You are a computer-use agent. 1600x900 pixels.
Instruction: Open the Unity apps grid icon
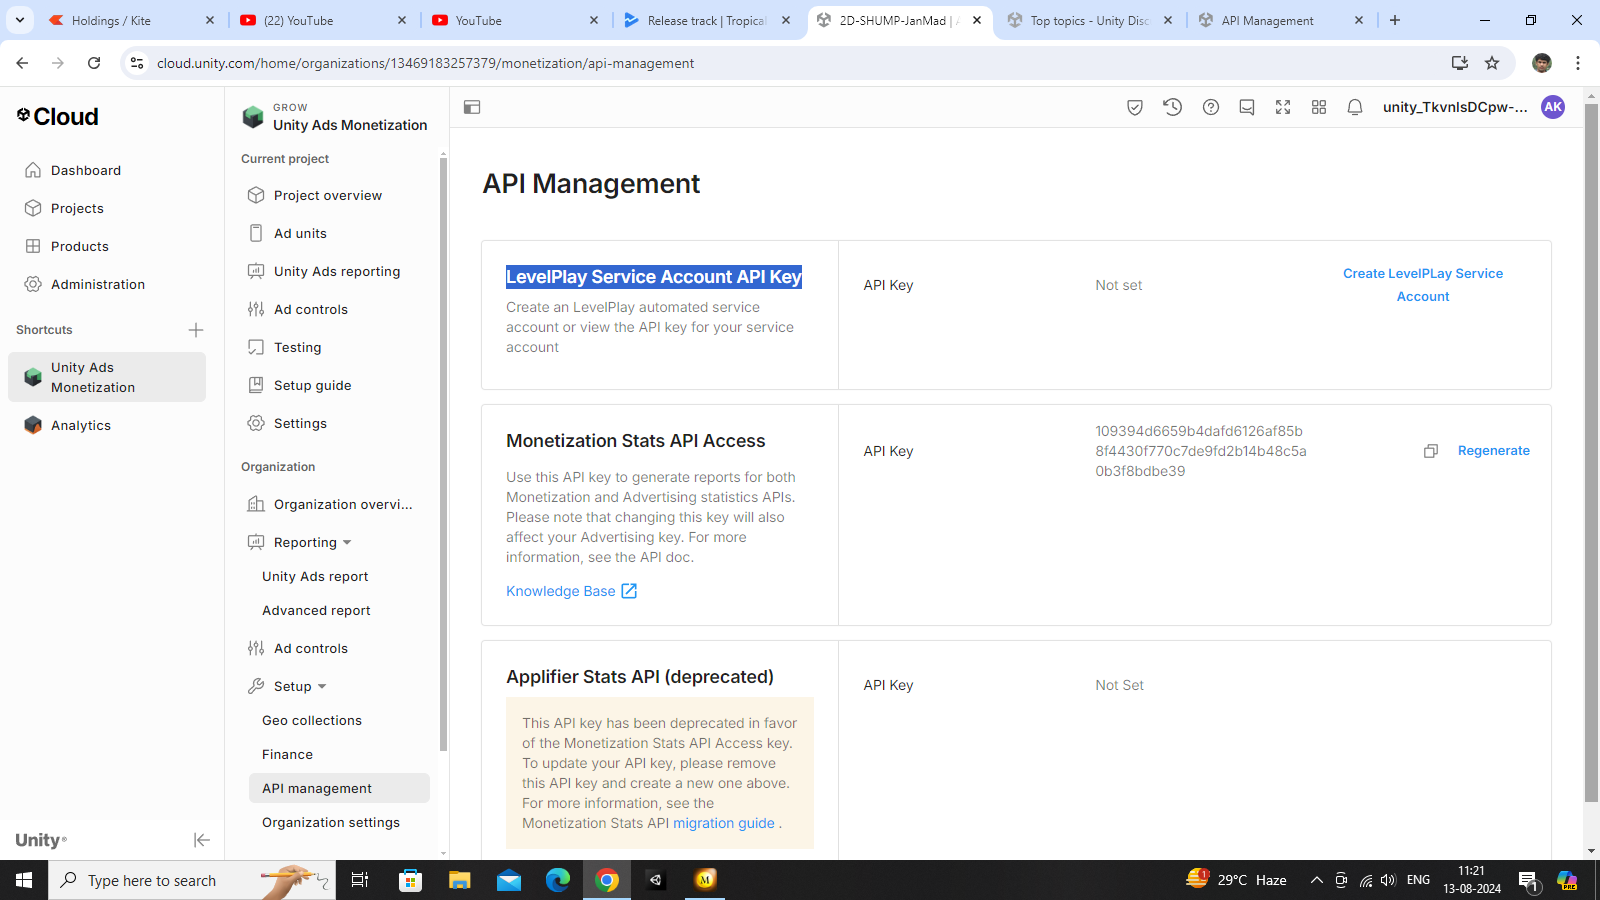click(x=1319, y=107)
